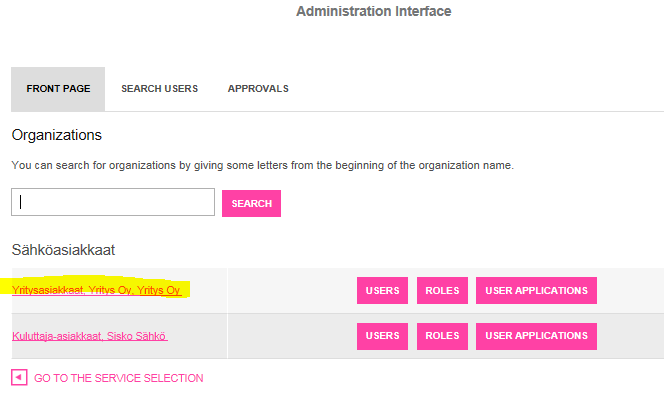Click the back arrow icon near service selection
Screen dimensions: 664x394
19,377
